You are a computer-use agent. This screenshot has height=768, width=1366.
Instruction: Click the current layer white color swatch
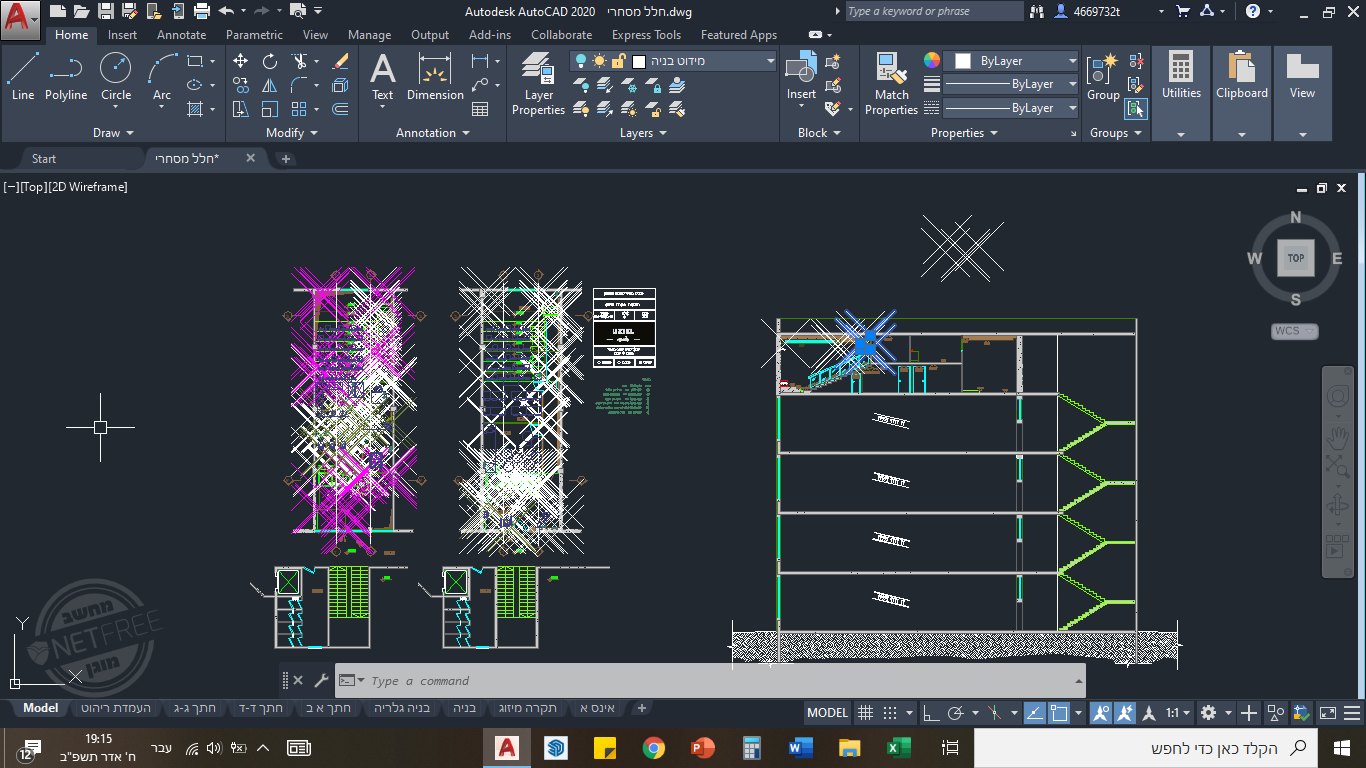639,61
